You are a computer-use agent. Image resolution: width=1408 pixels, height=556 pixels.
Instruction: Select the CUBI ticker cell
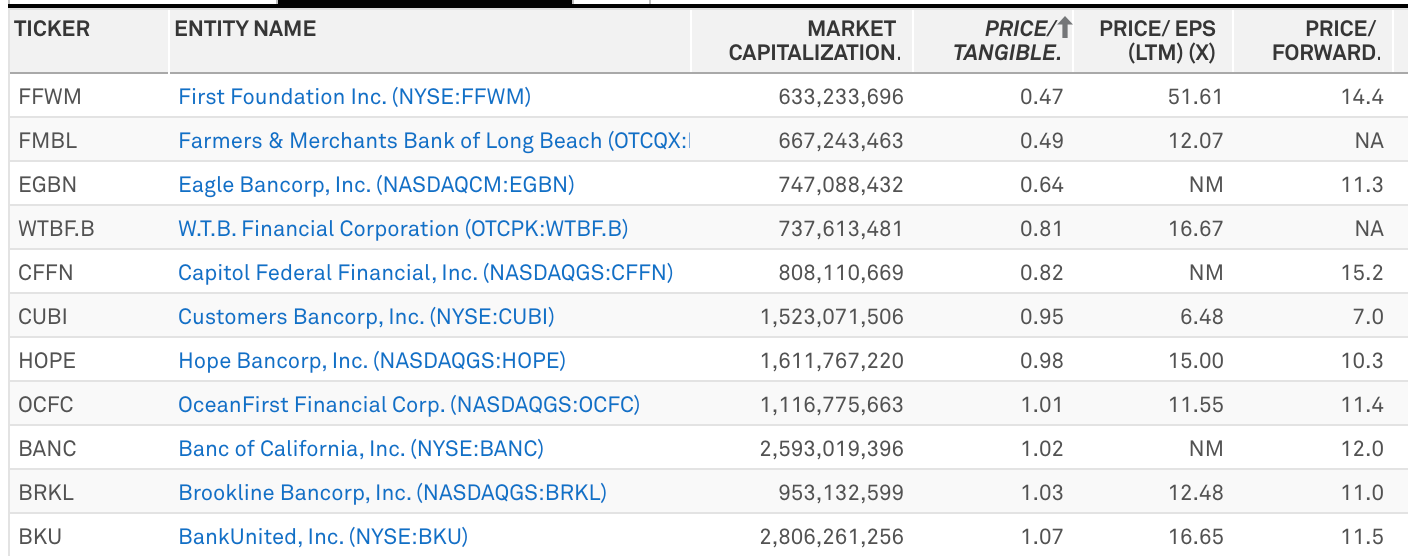[43, 317]
